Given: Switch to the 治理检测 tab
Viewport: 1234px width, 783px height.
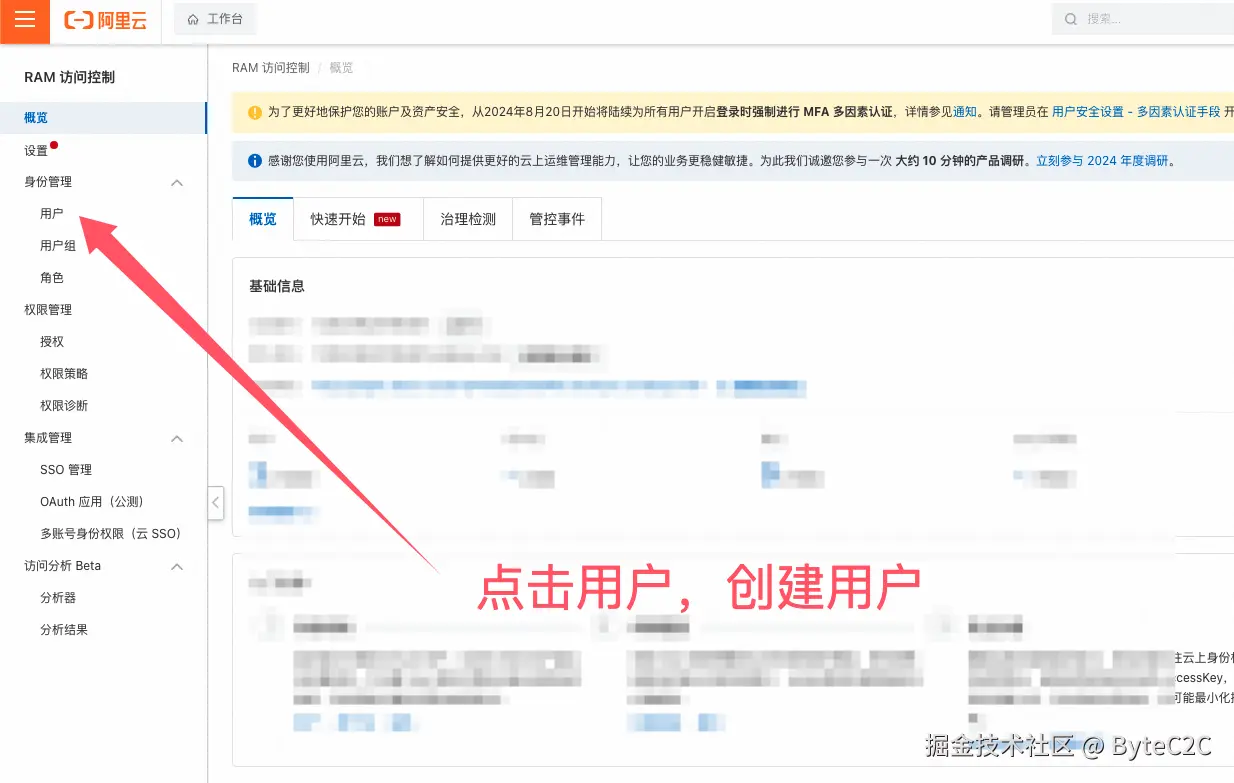Looking at the screenshot, I should 468,219.
